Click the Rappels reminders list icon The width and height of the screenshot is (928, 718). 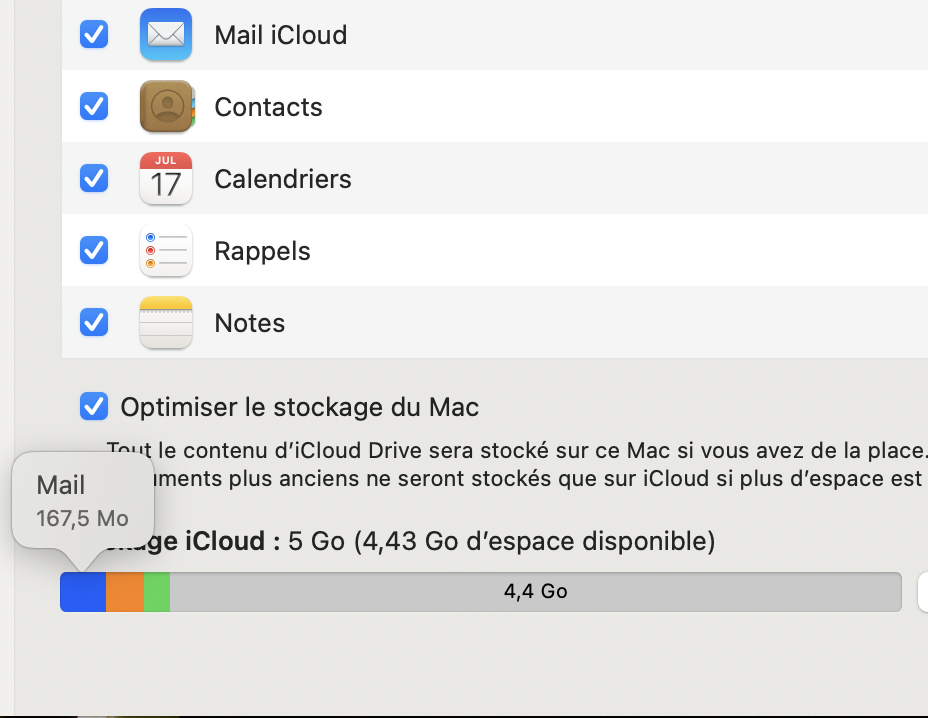[x=166, y=251]
